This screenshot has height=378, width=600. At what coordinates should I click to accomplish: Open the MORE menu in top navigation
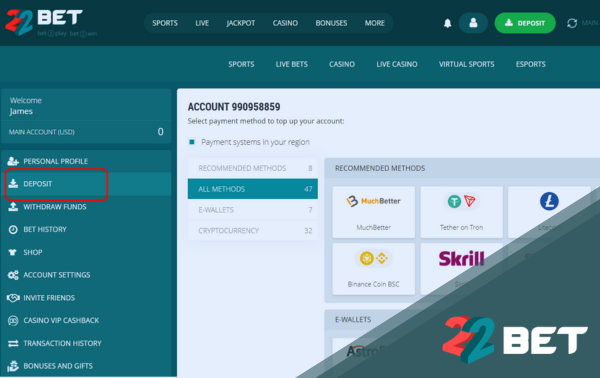click(375, 23)
